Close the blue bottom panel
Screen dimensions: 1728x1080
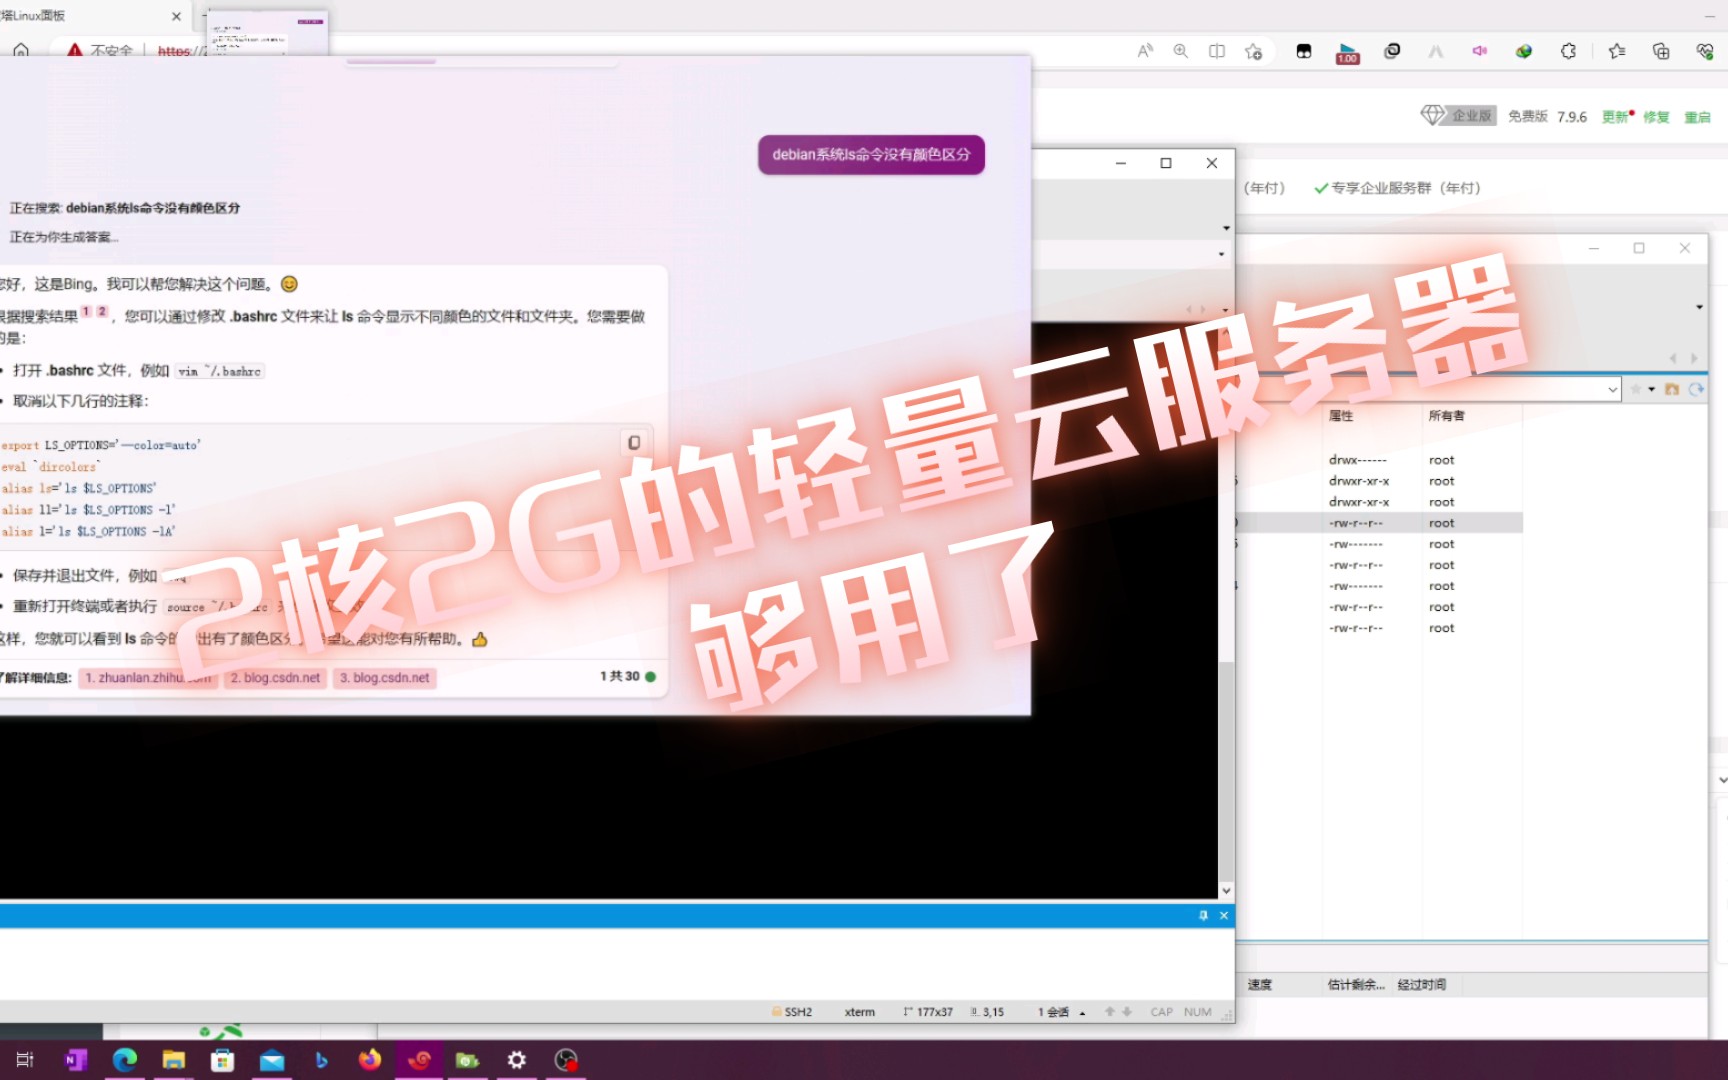tap(1224, 915)
